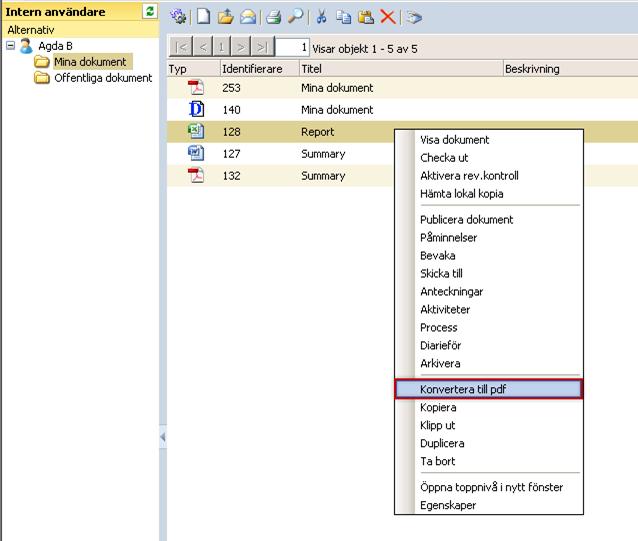This screenshot has height=541, width=638.
Task: Choose Hämta lokal kopia menu entry
Action: [x=489, y=194]
